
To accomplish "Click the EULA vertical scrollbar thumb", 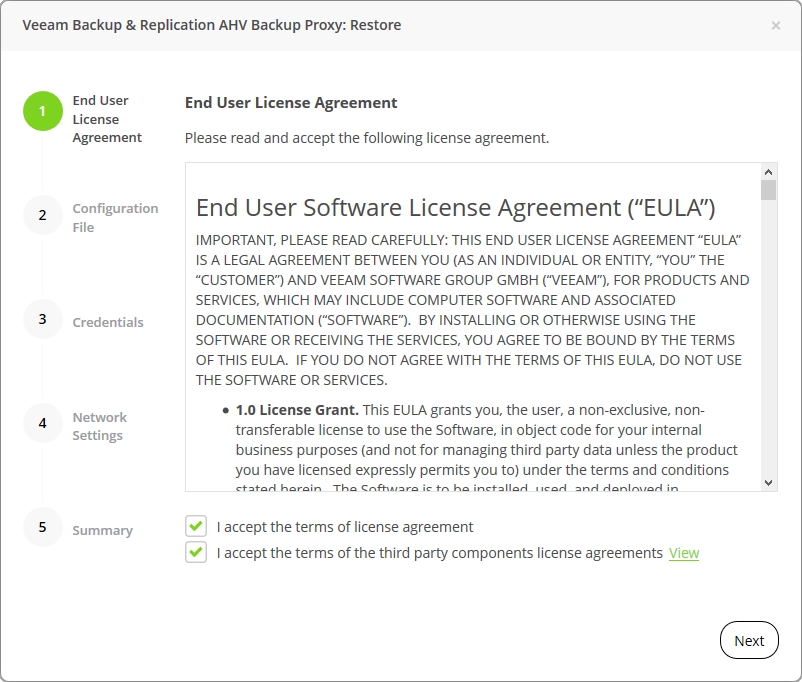I will pos(768,190).
